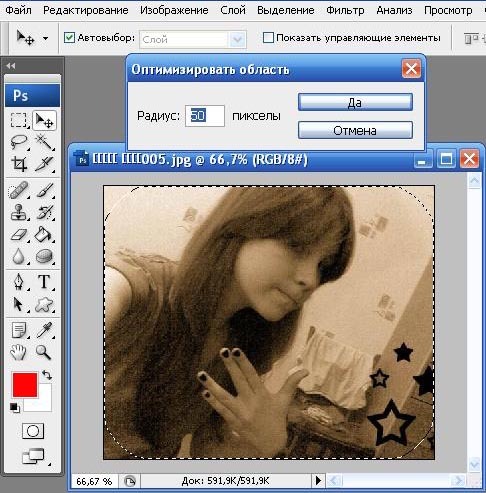Select the Rectangular Marquee tool
486x493 pixels.
point(19,120)
